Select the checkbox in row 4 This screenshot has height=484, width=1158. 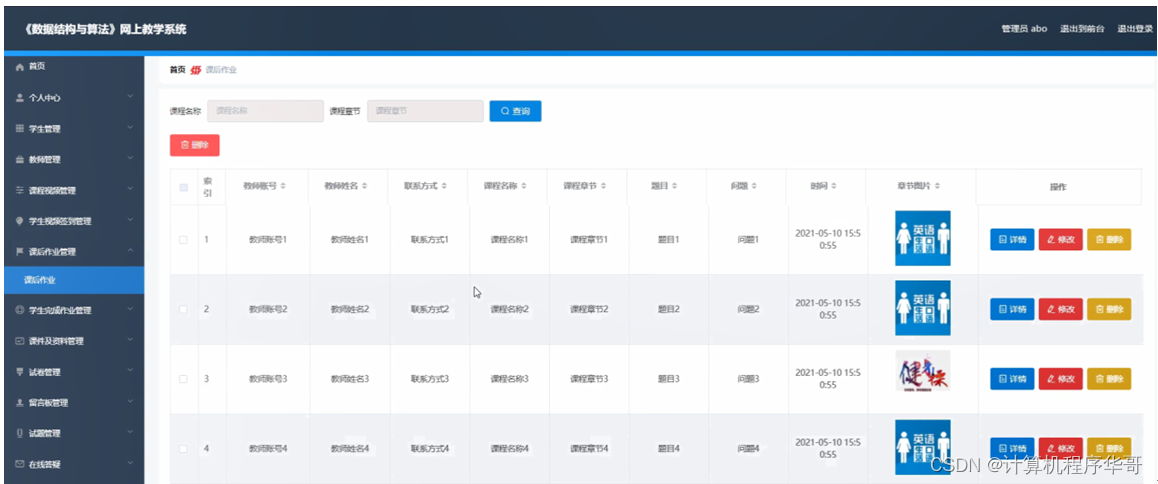point(184,449)
